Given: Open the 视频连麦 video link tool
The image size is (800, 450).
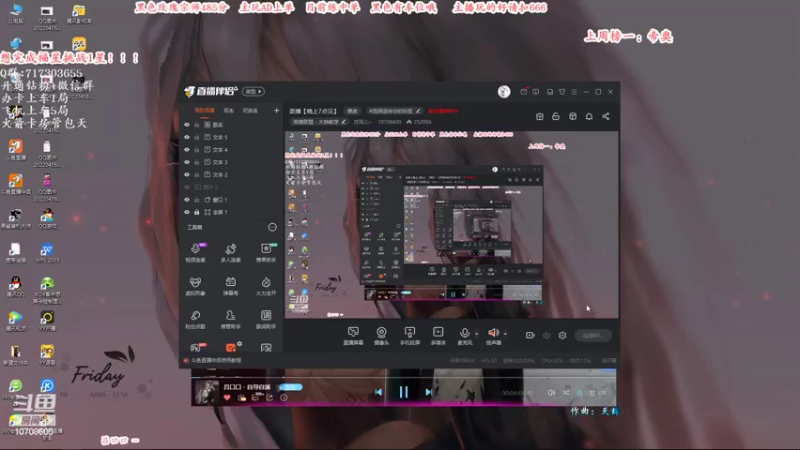Looking at the screenshot, I should (195, 253).
